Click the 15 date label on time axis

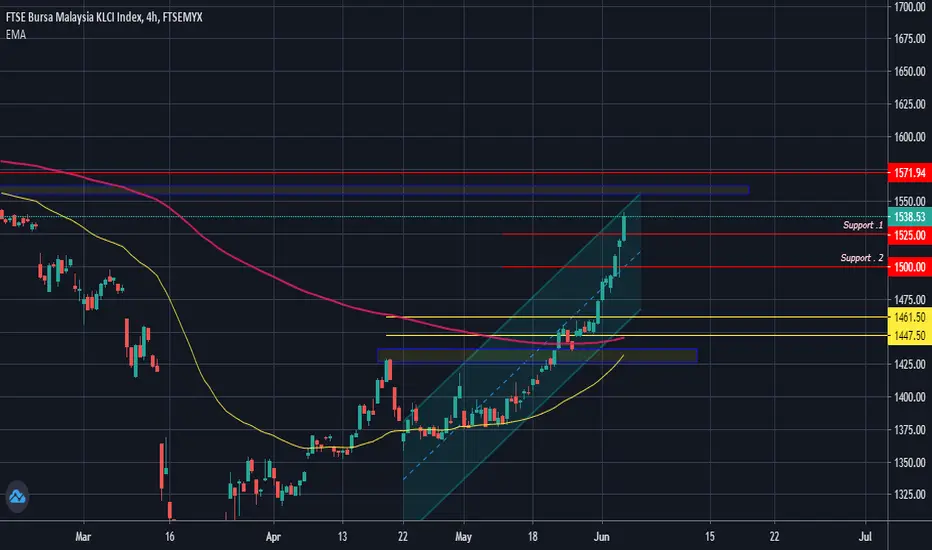point(710,537)
